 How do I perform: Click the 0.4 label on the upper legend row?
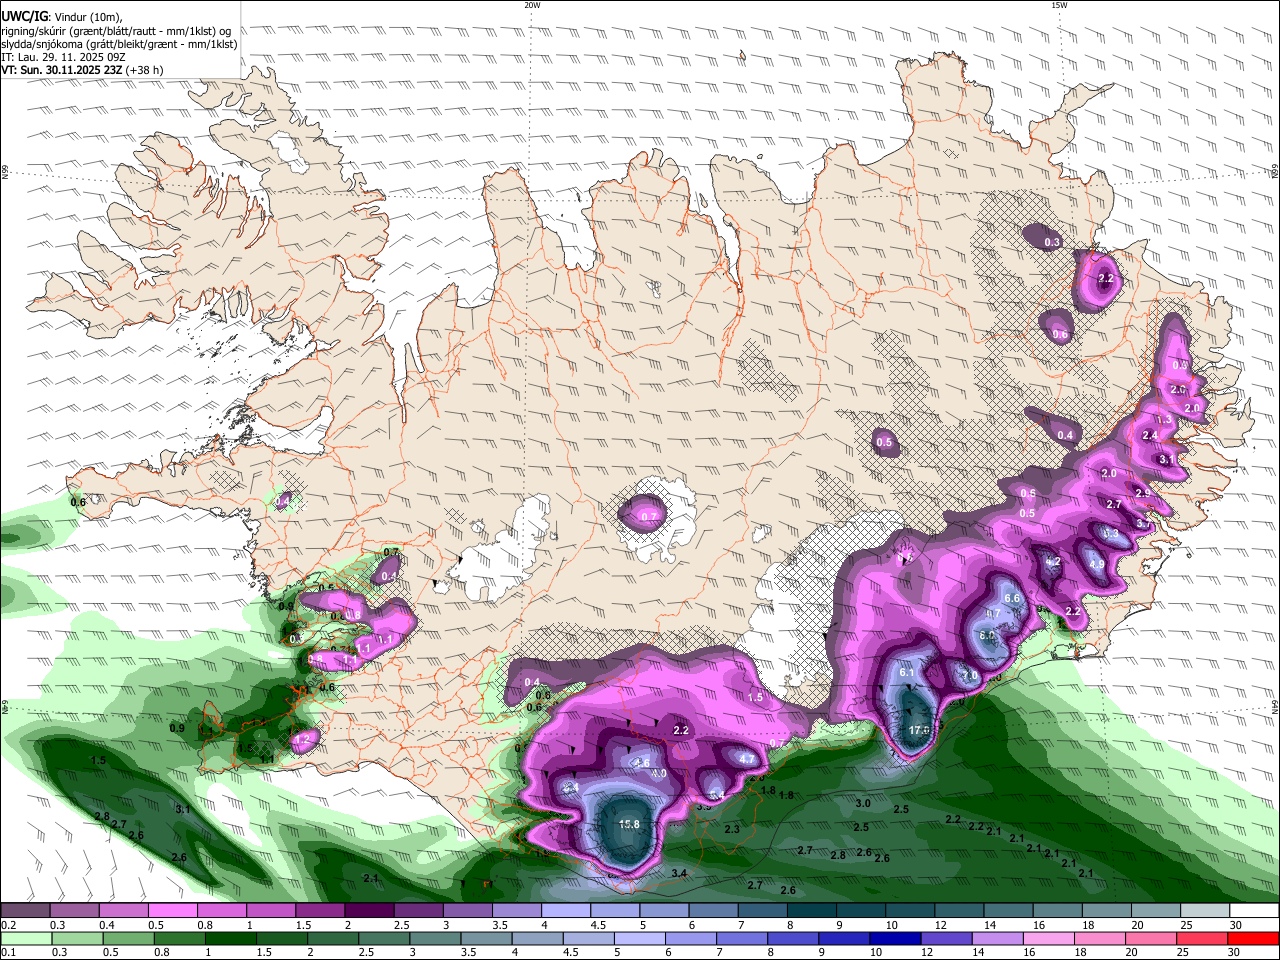(107, 925)
